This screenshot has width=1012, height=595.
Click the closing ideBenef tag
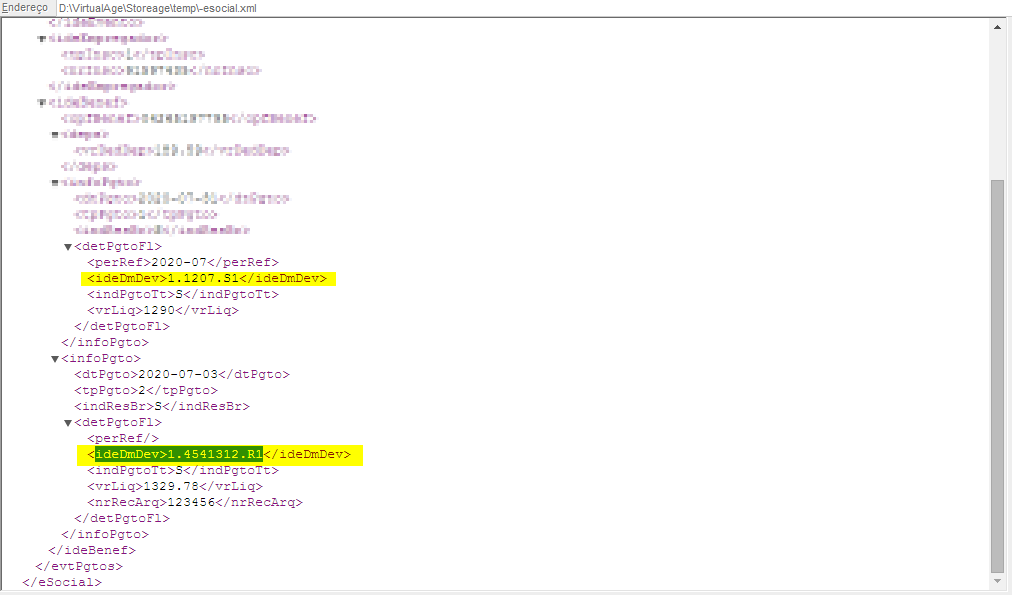(x=92, y=550)
